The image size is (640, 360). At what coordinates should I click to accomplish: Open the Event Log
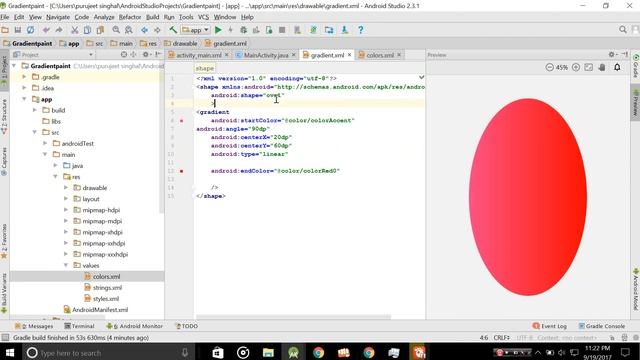pos(549,326)
